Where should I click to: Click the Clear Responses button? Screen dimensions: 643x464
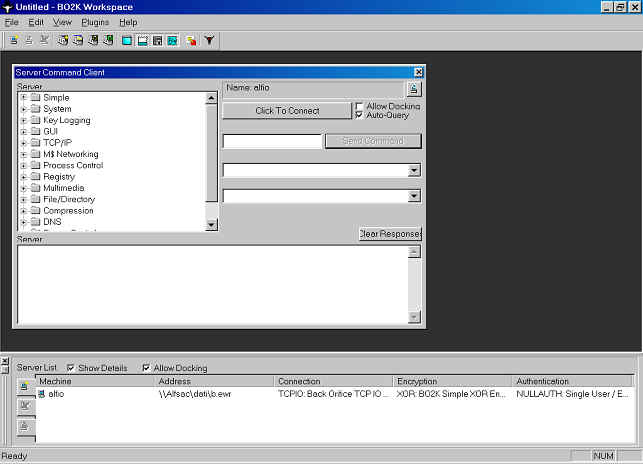click(390, 234)
